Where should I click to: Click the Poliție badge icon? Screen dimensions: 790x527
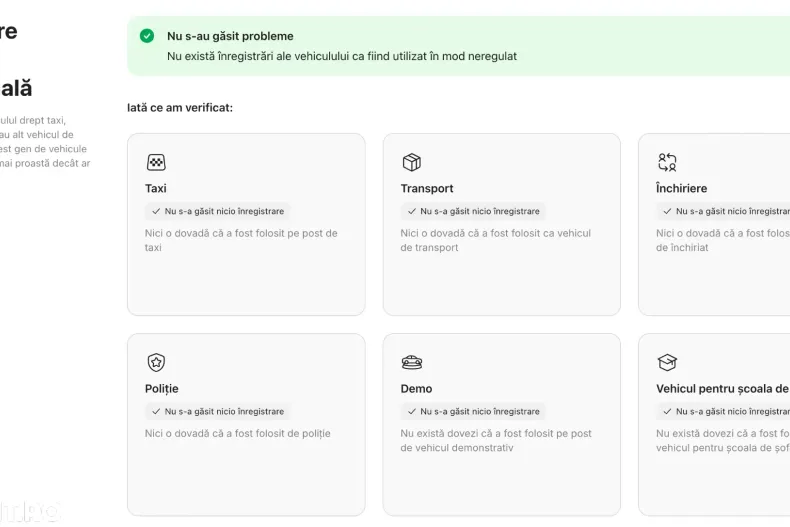point(156,362)
